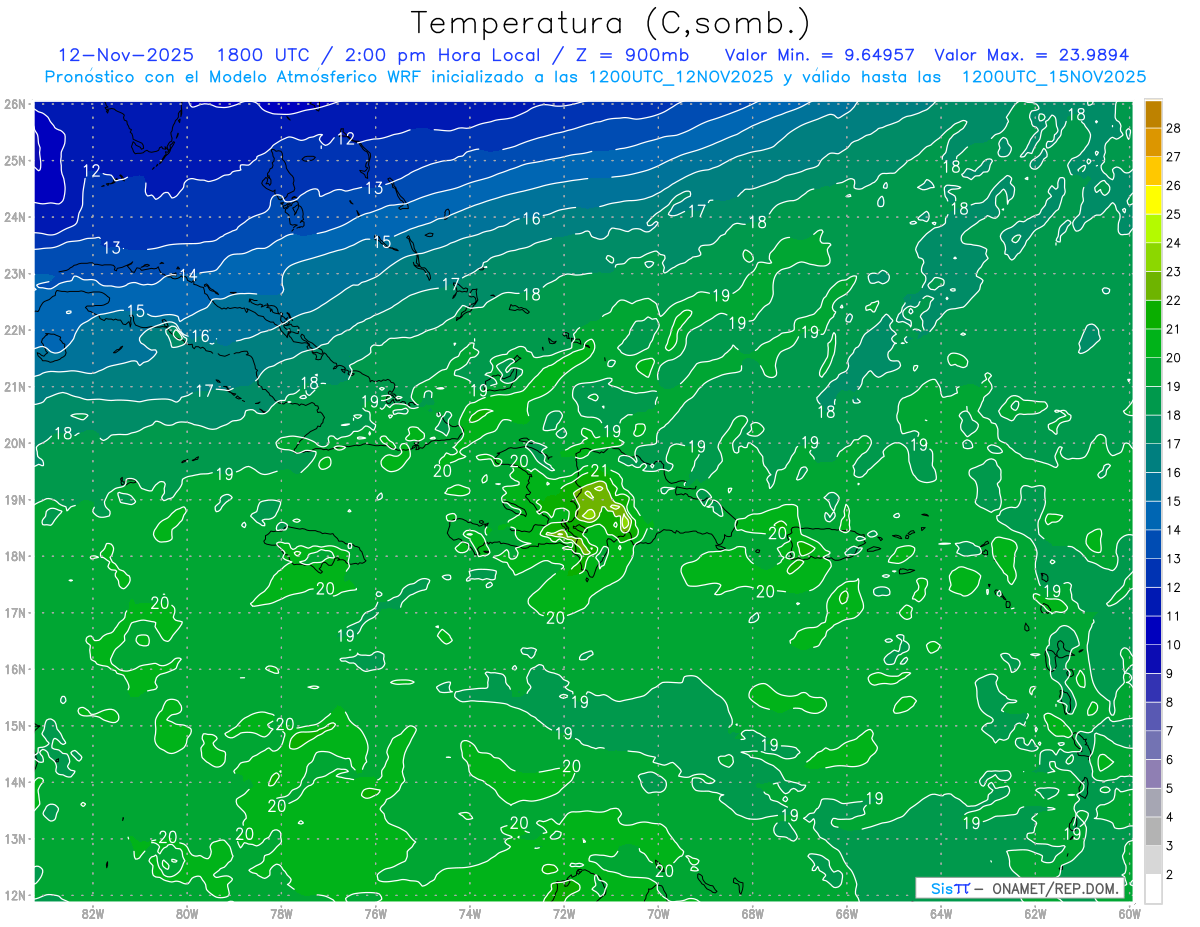This screenshot has width=1200, height=927.
Task: Click the title Temperatura (C,somb.)
Action: tap(611, 23)
